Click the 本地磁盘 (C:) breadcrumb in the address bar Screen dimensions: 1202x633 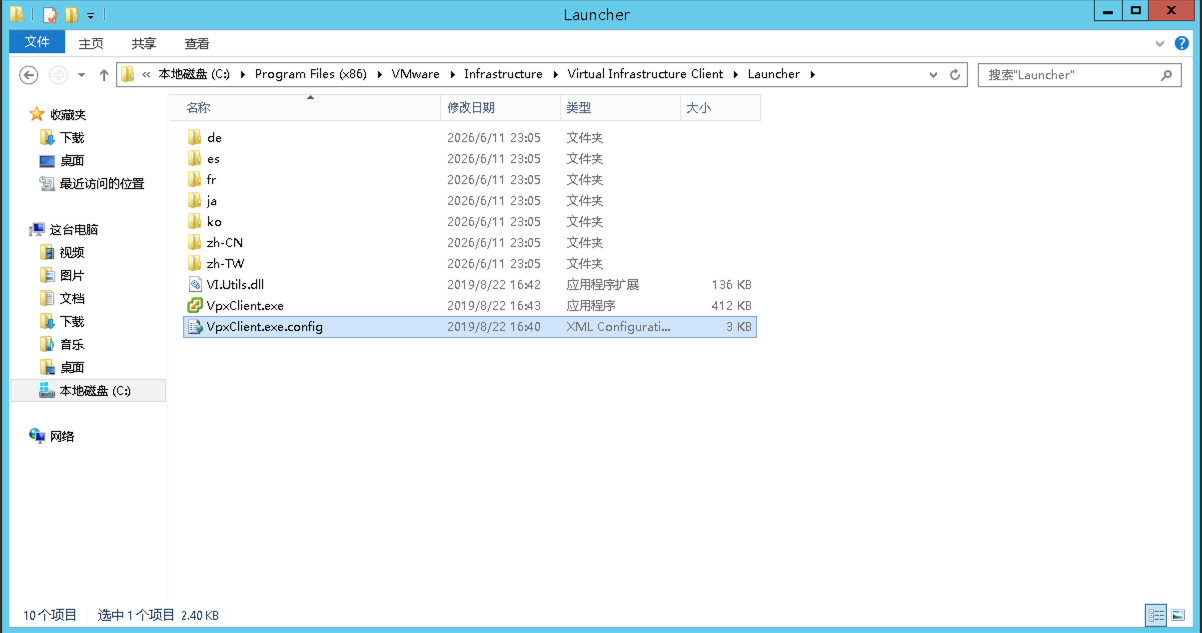point(194,74)
